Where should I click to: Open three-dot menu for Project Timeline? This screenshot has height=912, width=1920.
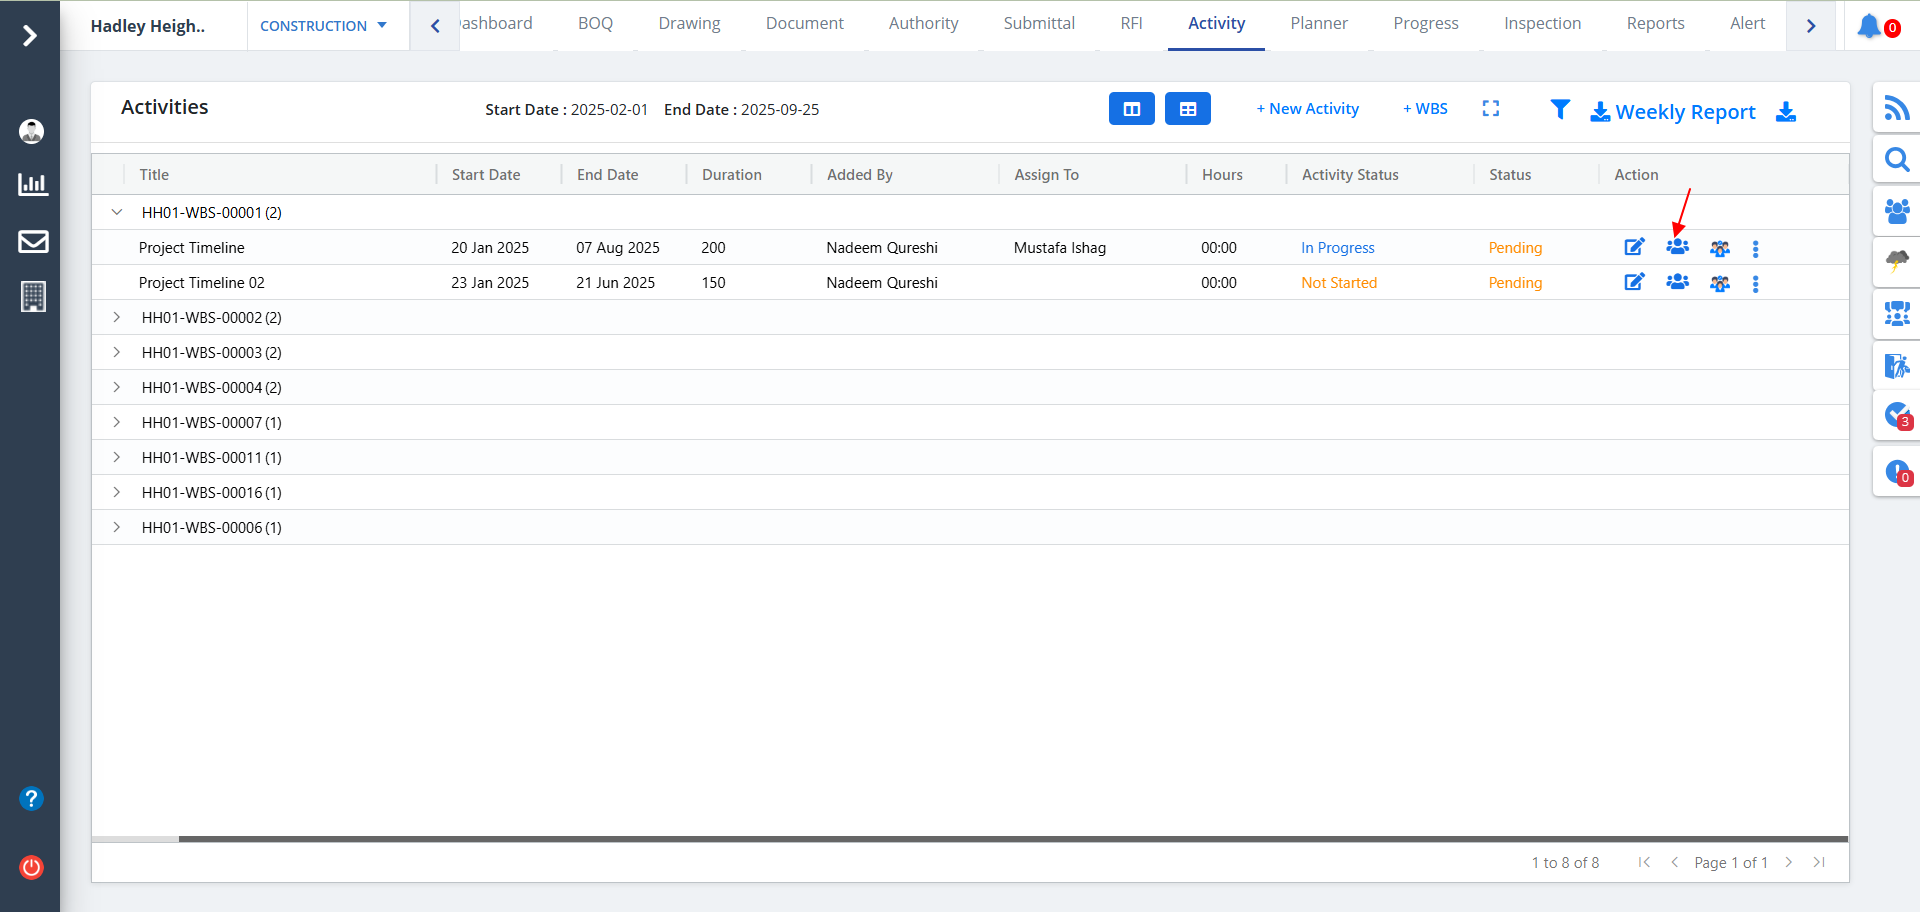click(x=1755, y=249)
